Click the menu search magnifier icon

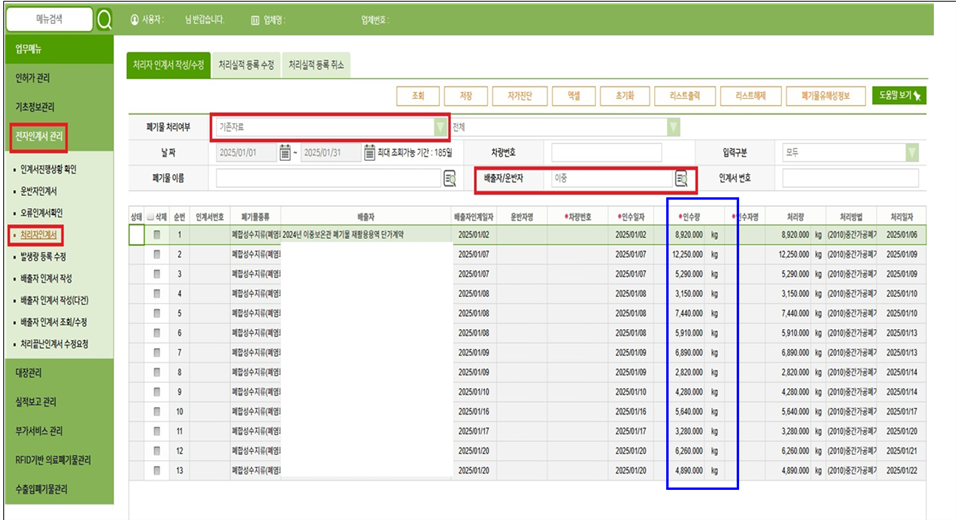104,20
